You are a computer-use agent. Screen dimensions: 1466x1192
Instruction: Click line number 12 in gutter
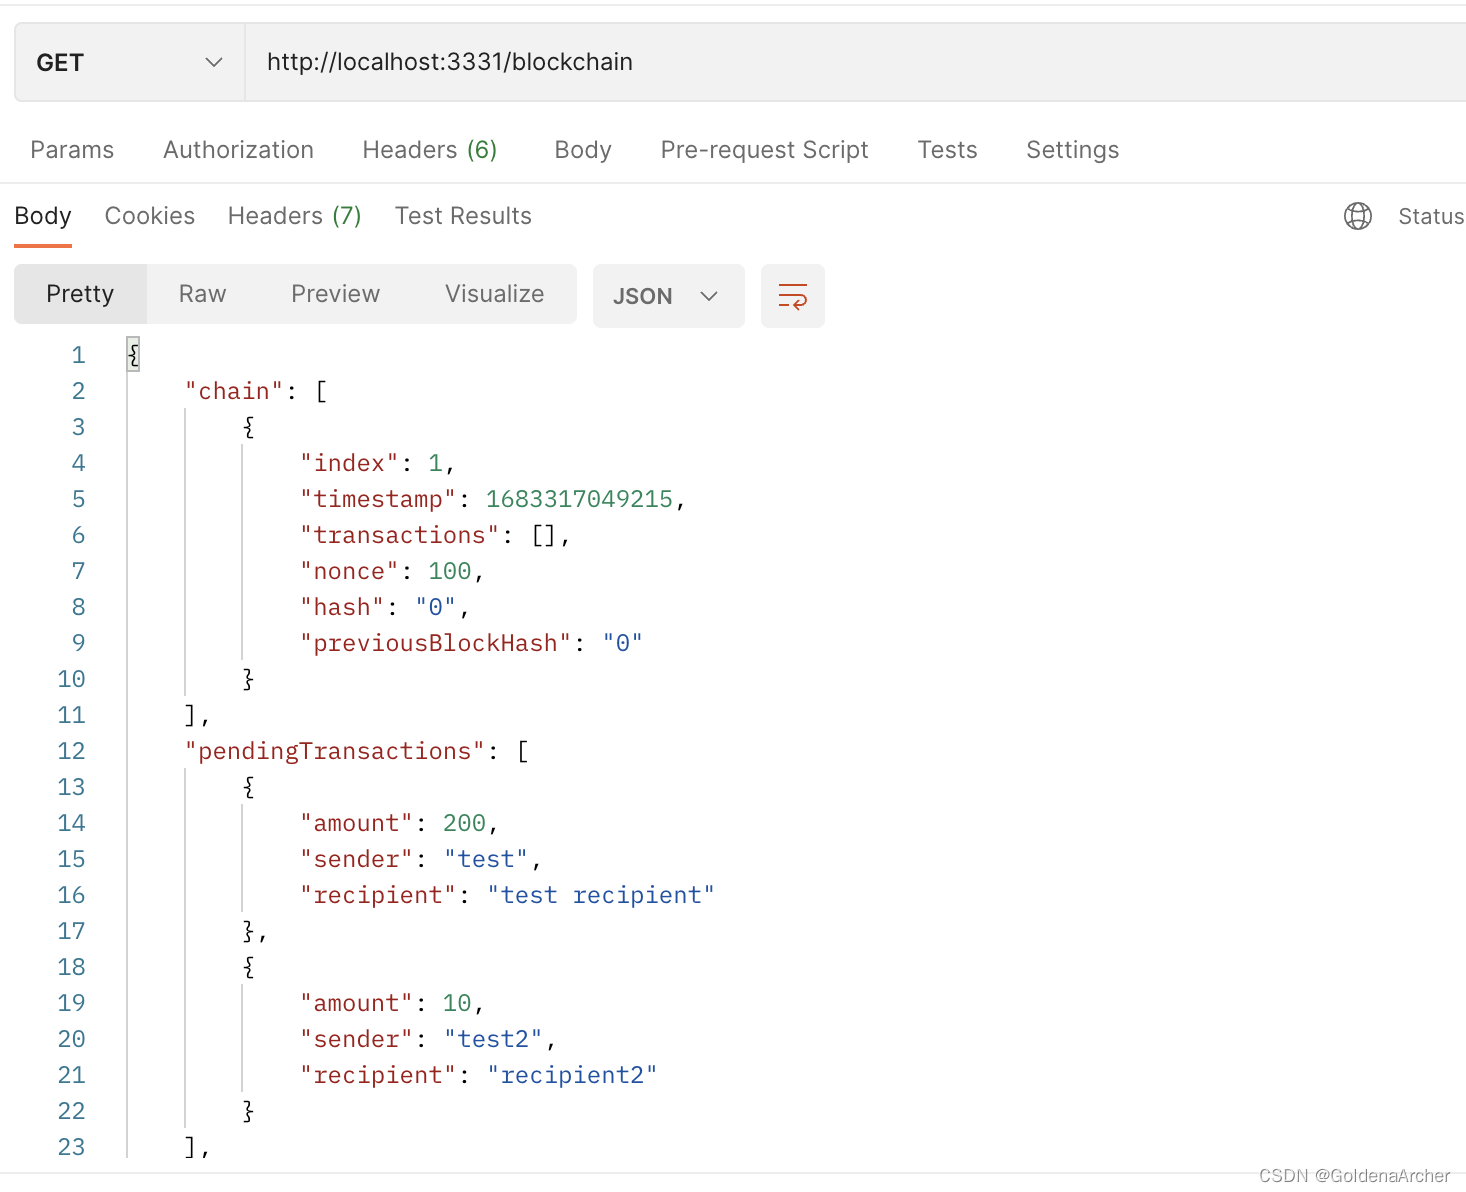coord(71,751)
